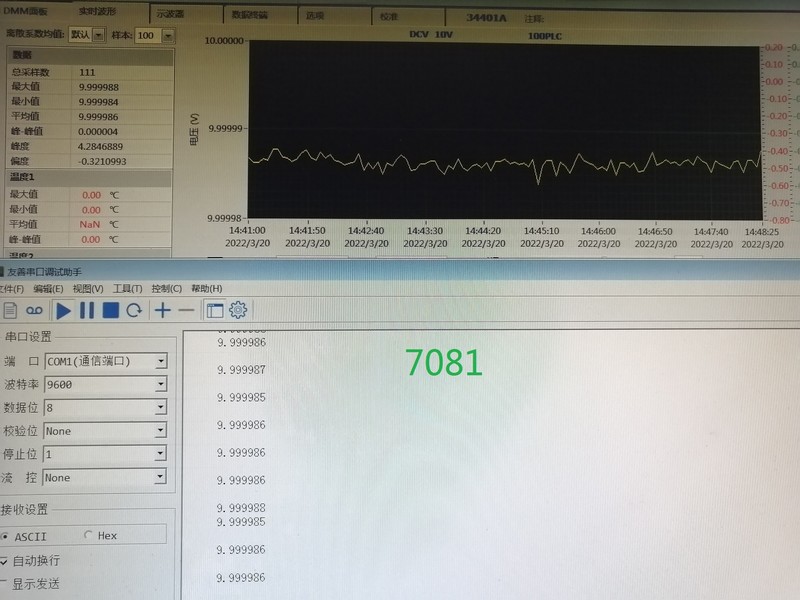This screenshot has width=800, height=600.
Task: Expand the 9600 baud rate dropdown
Action: 160,384
